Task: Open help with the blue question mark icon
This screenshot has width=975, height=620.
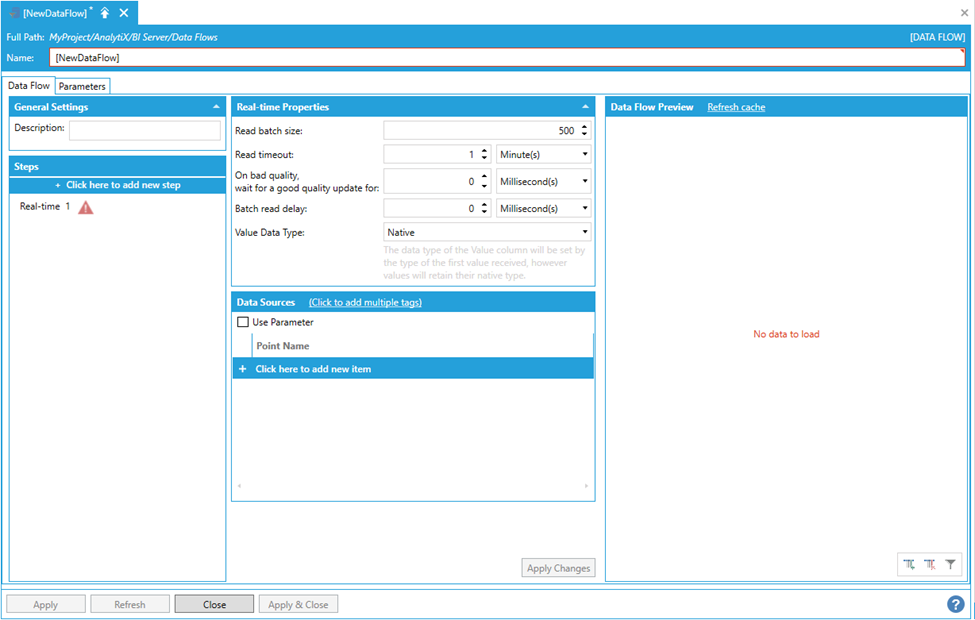Action: (x=956, y=604)
